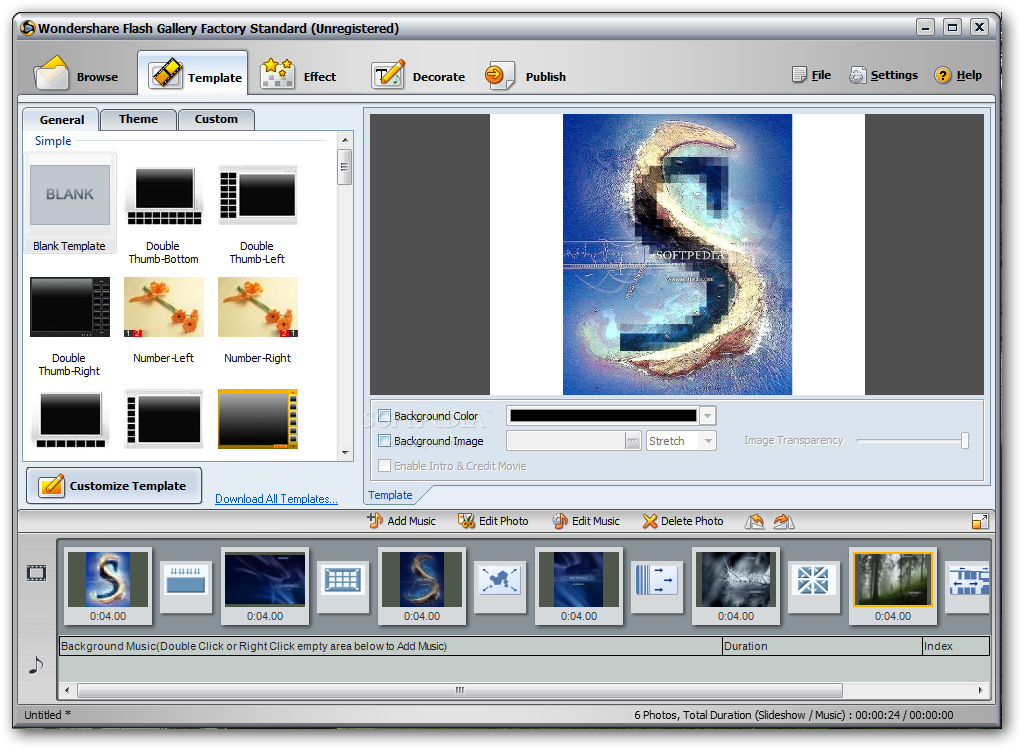Select the dark blue second slide

pyautogui.click(x=265, y=585)
